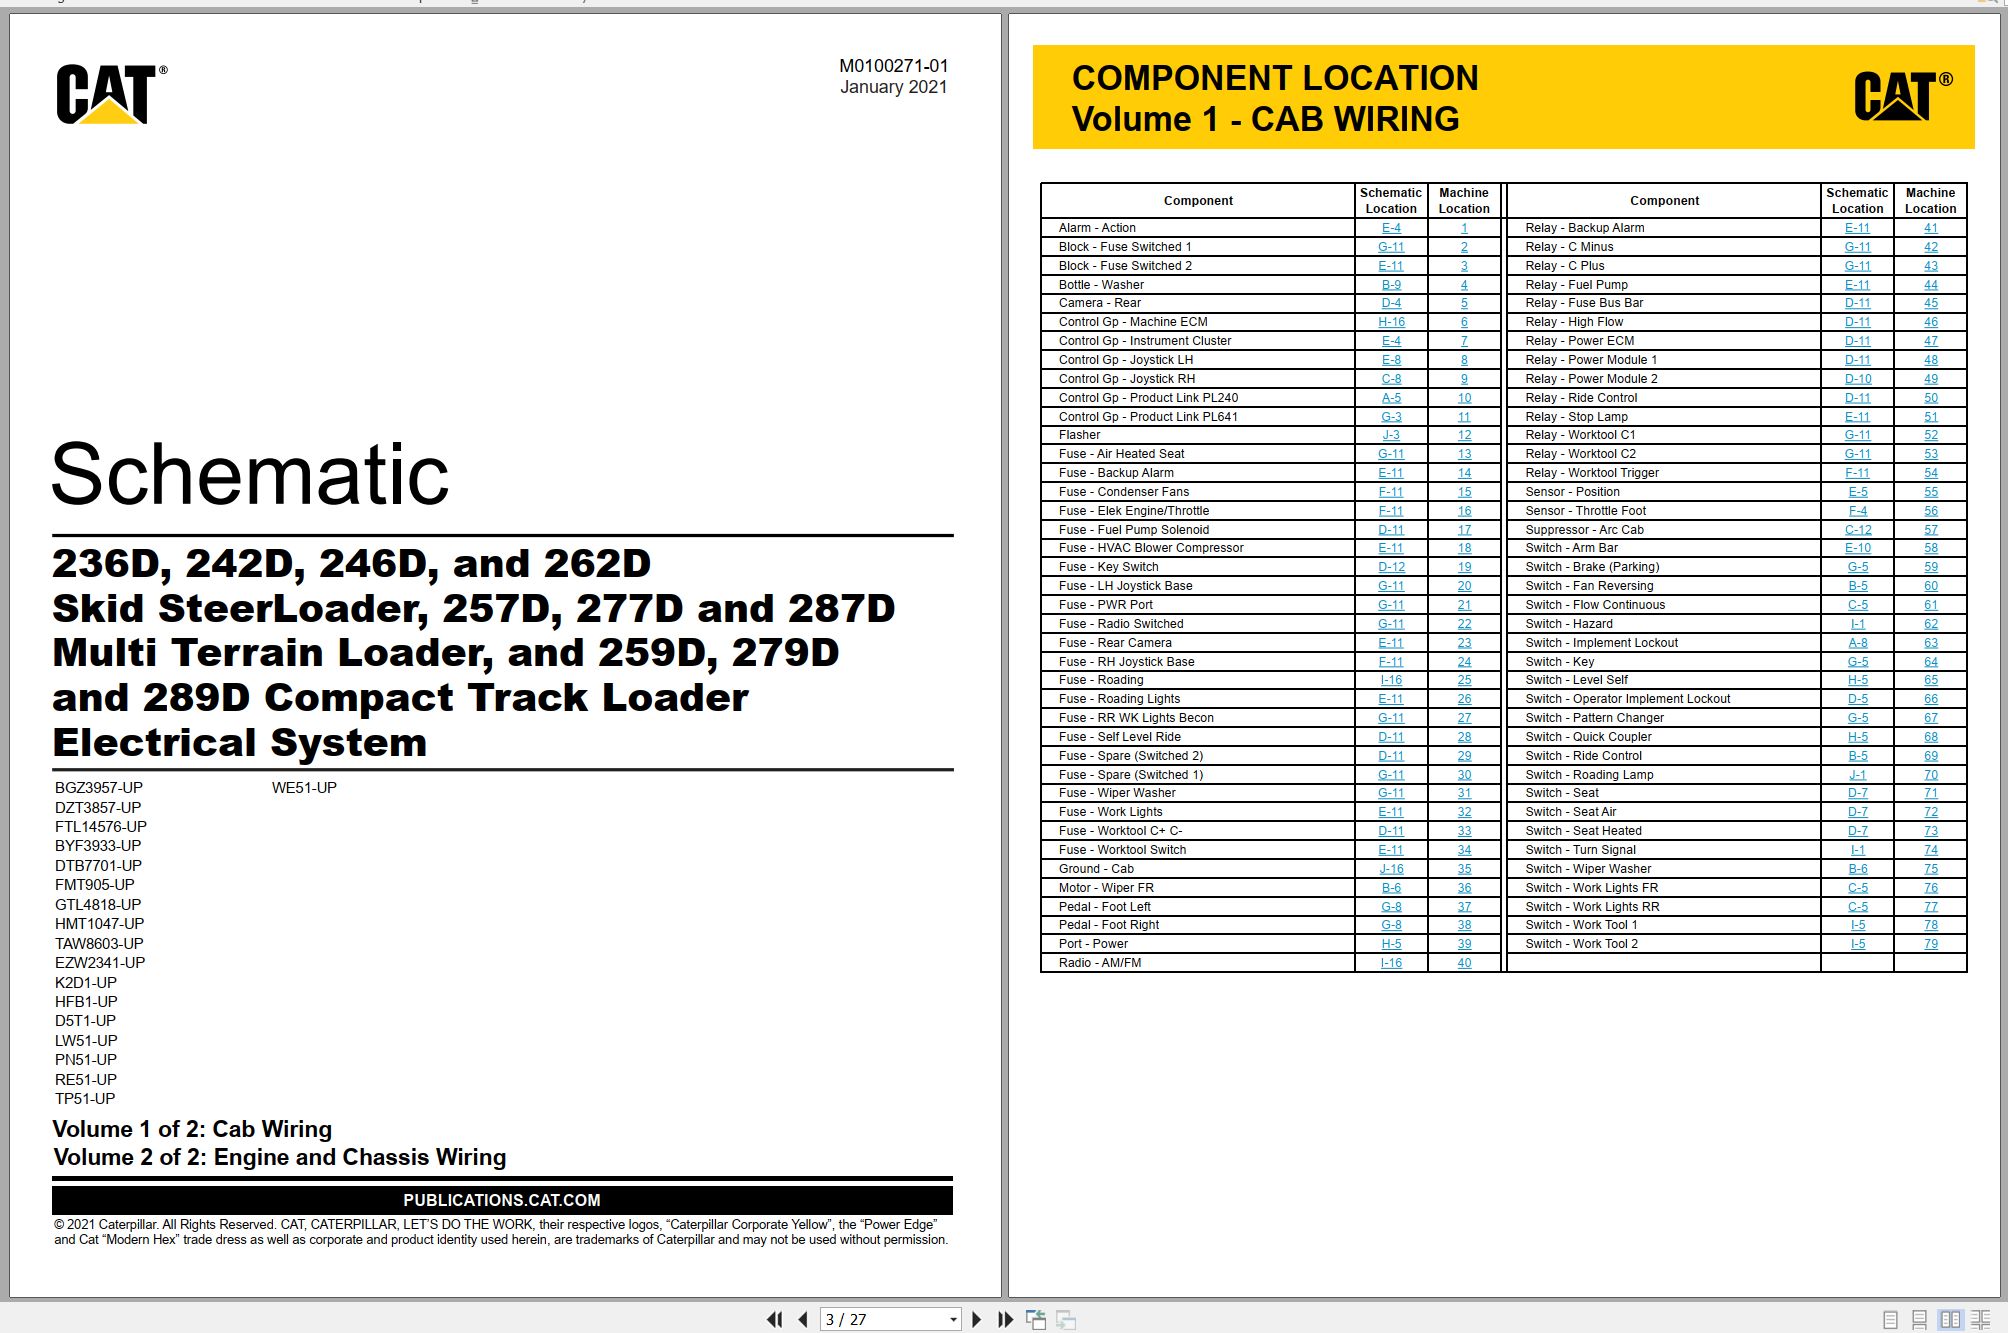The image size is (2008, 1333).
Task: Open schematic location I-1 for Switch - Hazard
Action: (x=1858, y=624)
